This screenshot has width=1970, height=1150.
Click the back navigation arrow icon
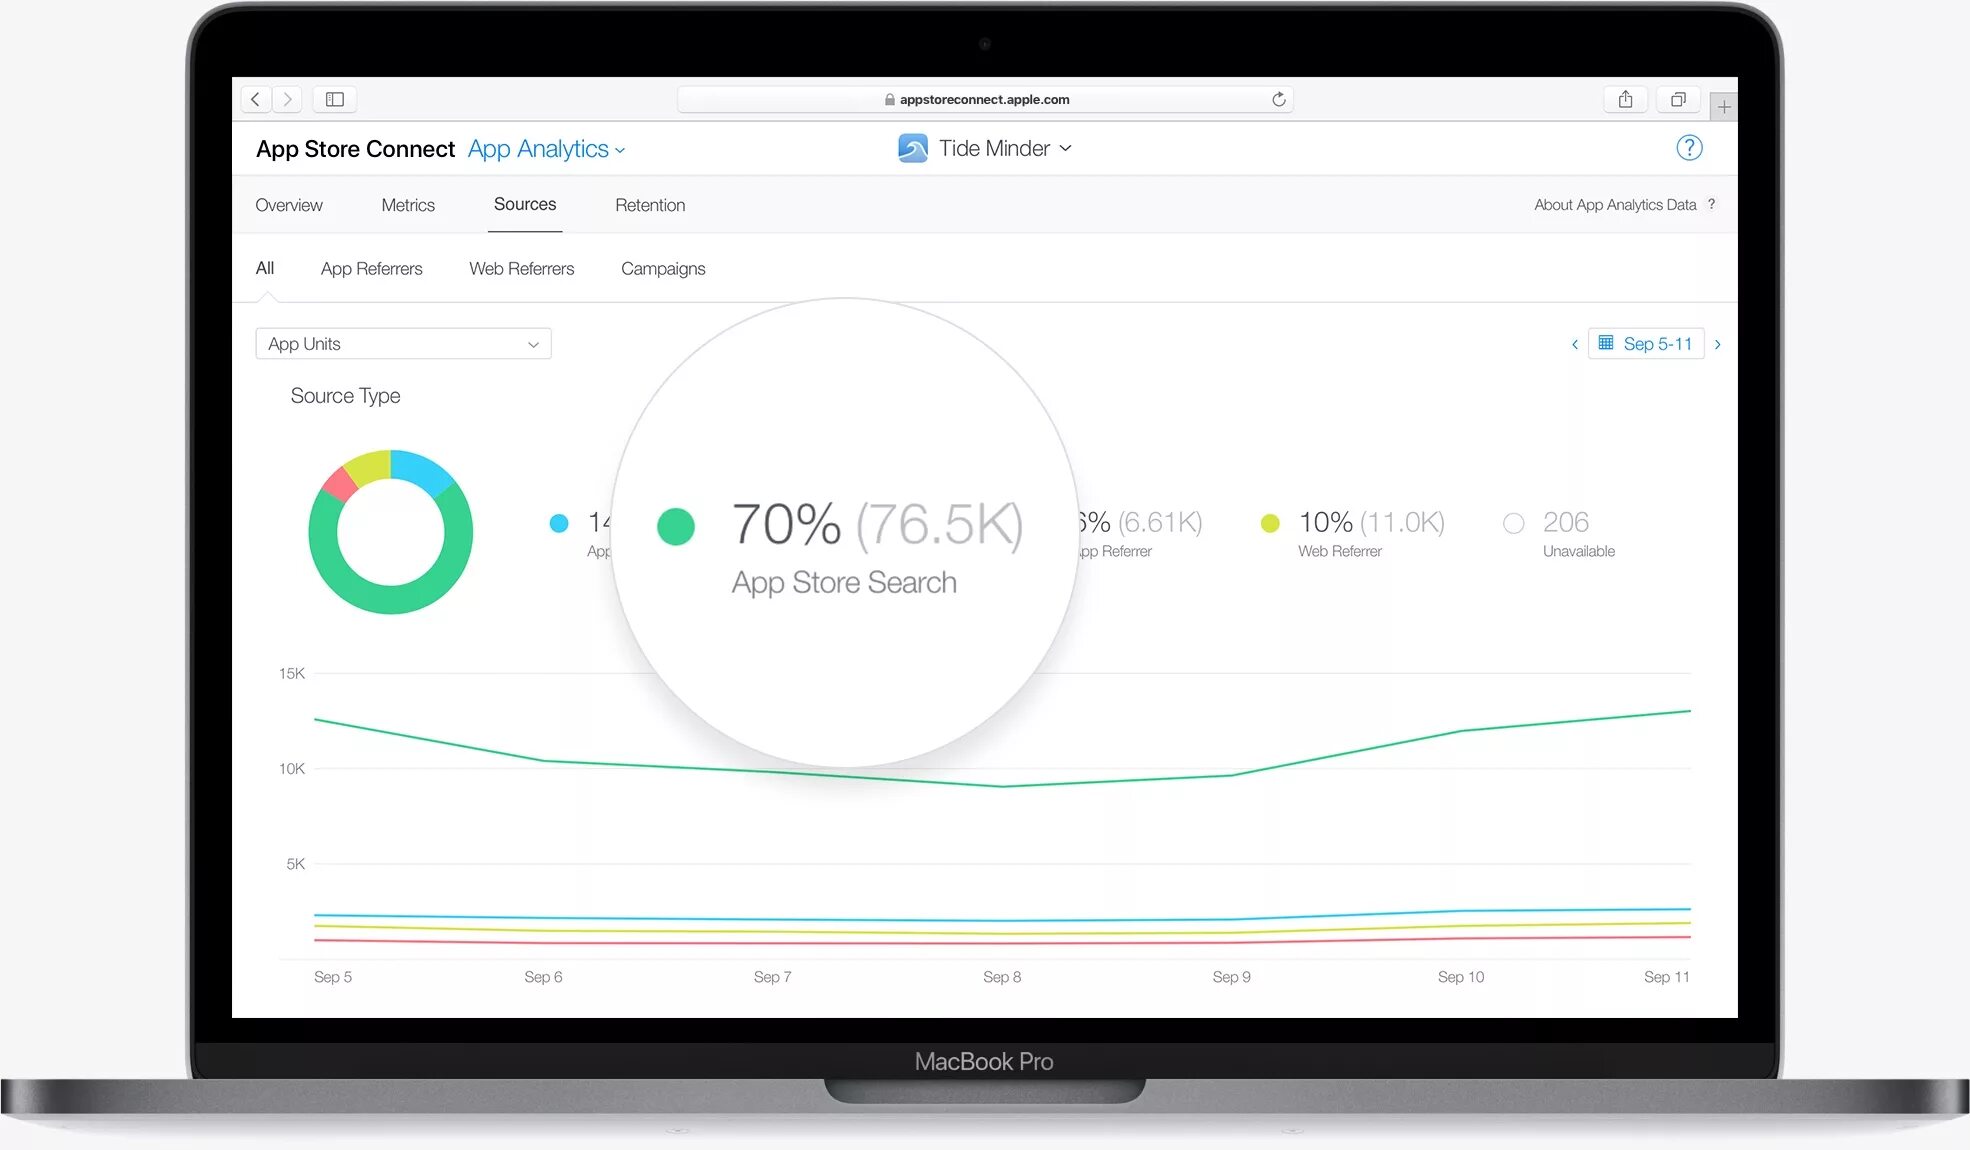click(x=256, y=97)
